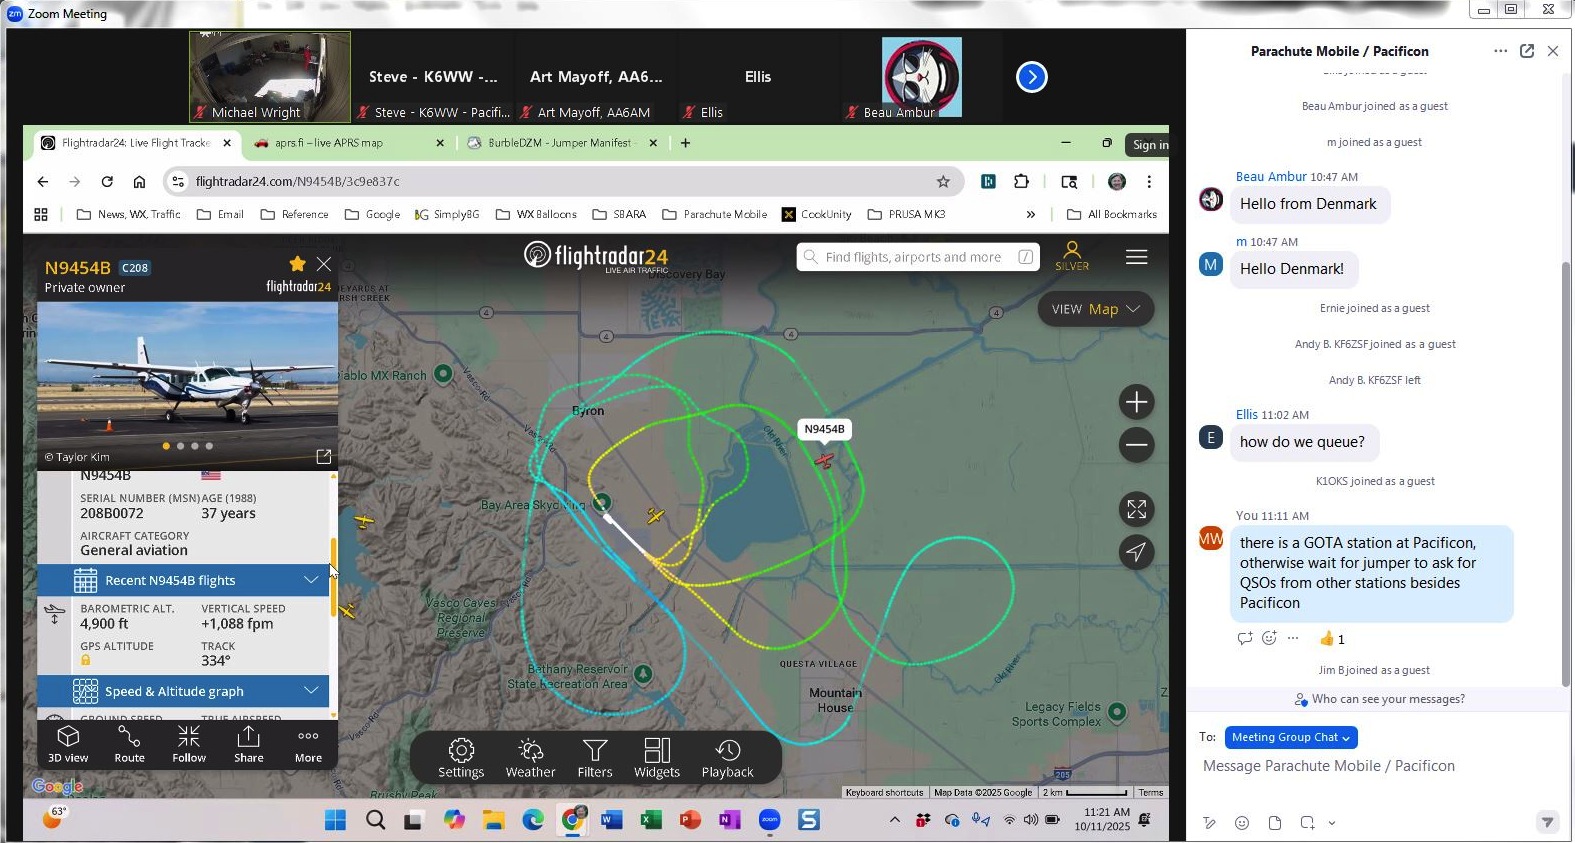Center map on my location arrow

[x=1136, y=552]
